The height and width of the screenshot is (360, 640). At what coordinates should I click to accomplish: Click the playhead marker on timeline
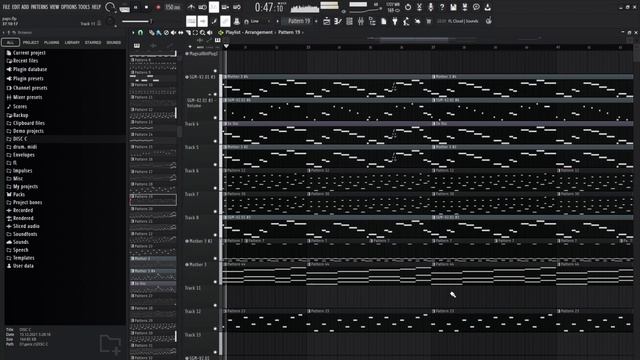(226, 47)
